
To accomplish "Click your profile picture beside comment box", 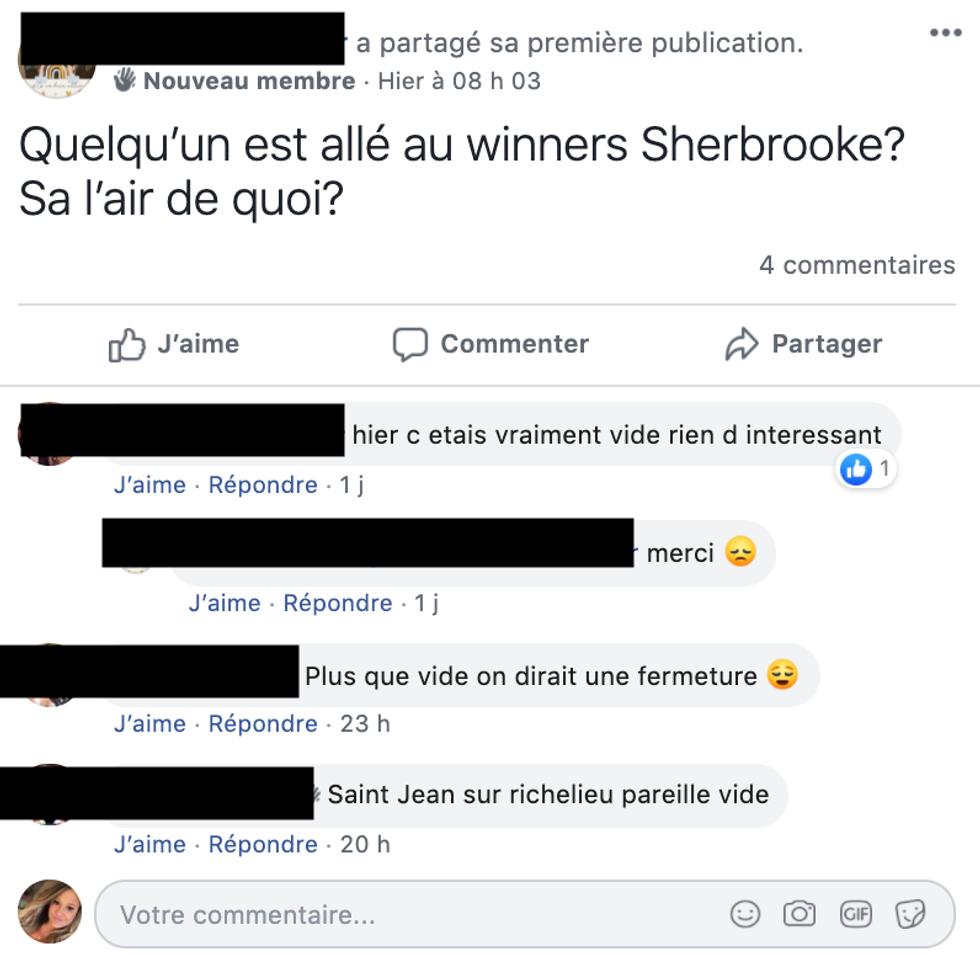I will (x=50, y=911).
